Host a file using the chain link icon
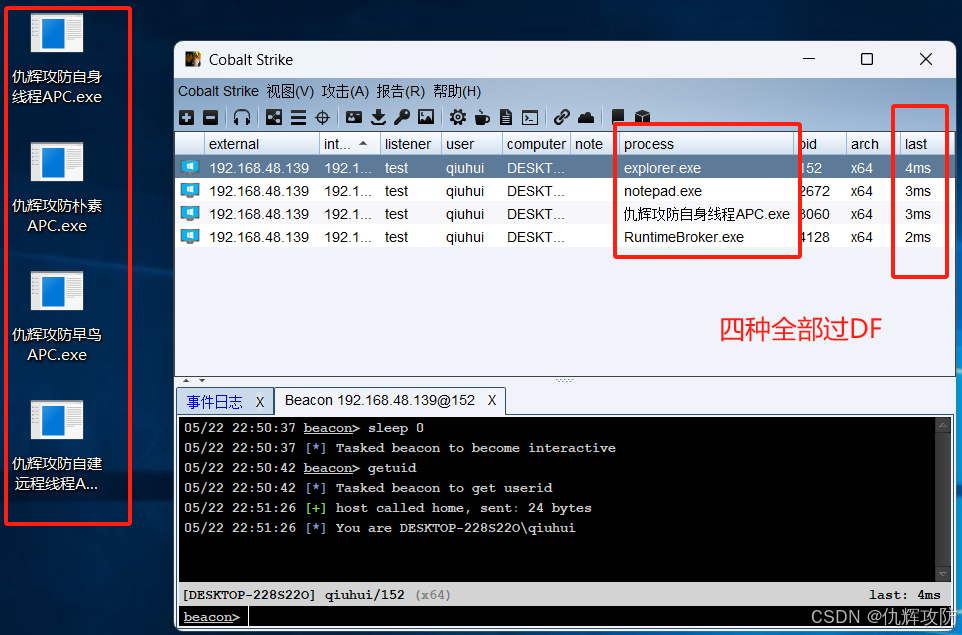The width and height of the screenshot is (962, 635). [x=561, y=117]
